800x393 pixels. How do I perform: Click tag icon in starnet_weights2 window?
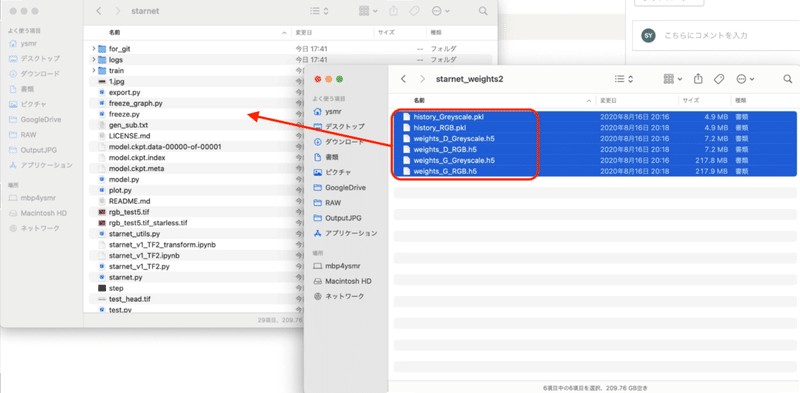click(719, 79)
